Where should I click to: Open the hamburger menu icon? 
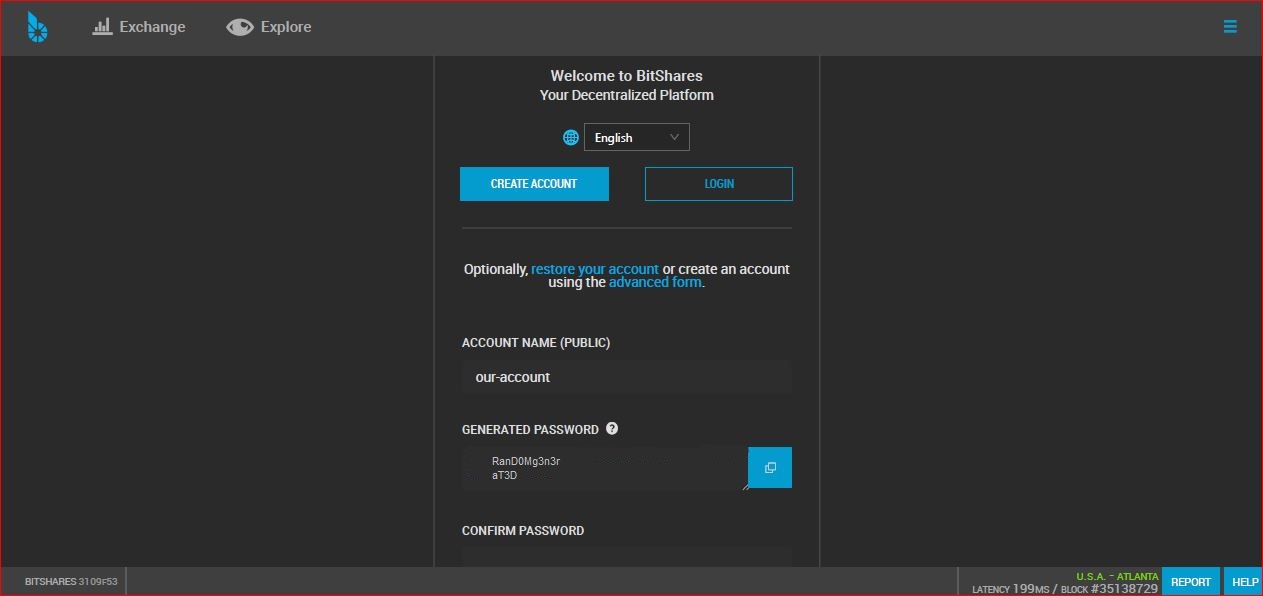(1230, 27)
